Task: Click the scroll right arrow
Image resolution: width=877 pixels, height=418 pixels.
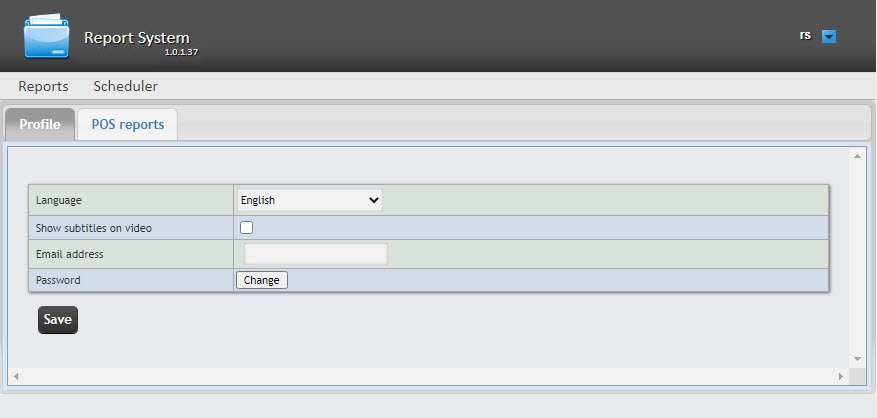Action: pyautogui.click(x=840, y=376)
